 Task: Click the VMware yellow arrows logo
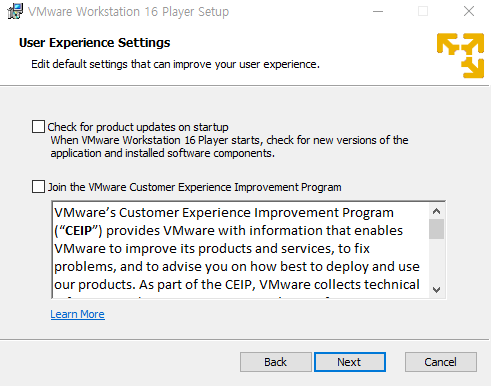(x=460, y=55)
